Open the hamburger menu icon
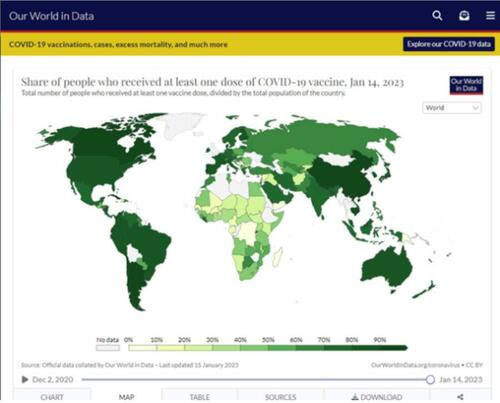Viewport: 500px width, 403px height. point(490,16)
